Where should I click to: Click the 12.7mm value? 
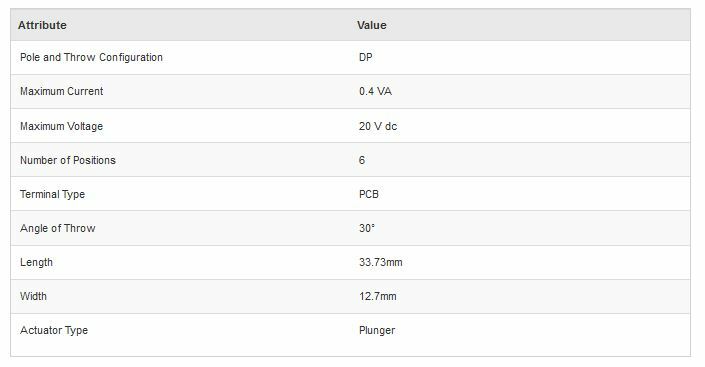(378, 296)
